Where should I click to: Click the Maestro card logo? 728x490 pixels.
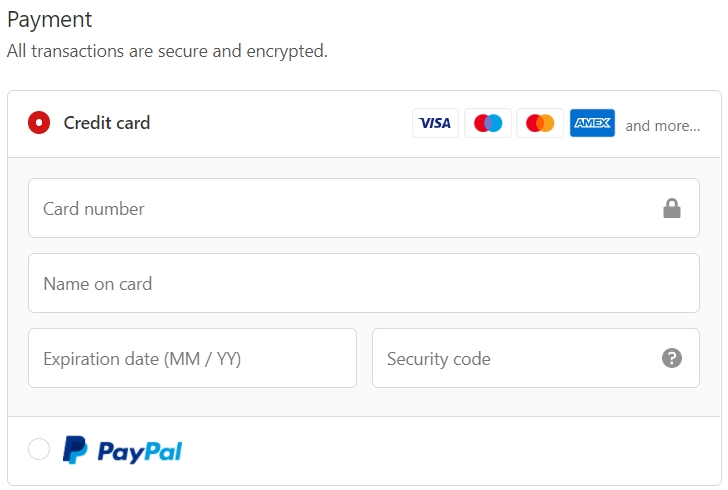coord(488,123)
